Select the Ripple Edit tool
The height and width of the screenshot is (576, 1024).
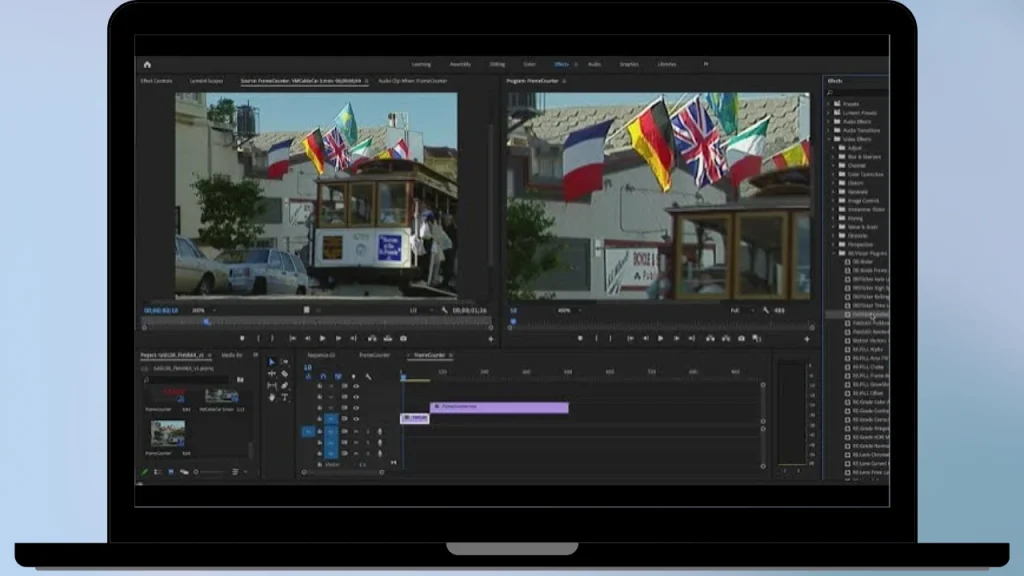(272, 374)
